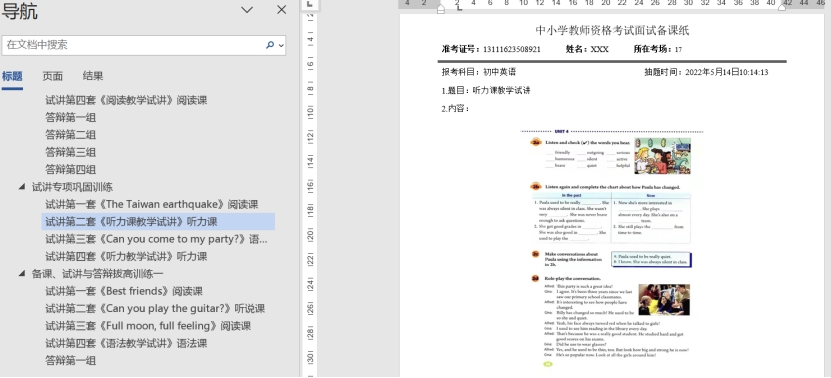Screen dimensions: 831x378
Task: Go to Full moon, full feeling heading
Action: coord(148,326)
